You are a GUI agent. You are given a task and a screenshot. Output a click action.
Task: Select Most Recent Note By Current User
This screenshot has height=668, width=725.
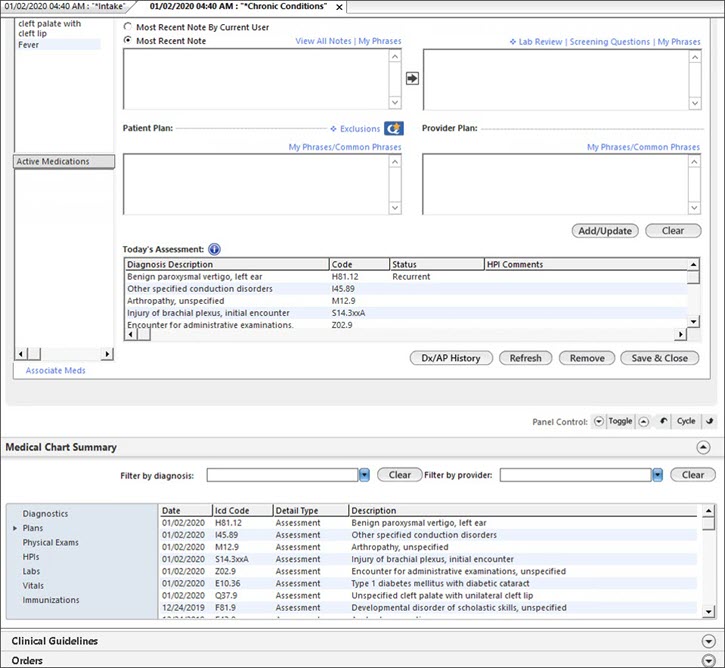click(128, 27)
